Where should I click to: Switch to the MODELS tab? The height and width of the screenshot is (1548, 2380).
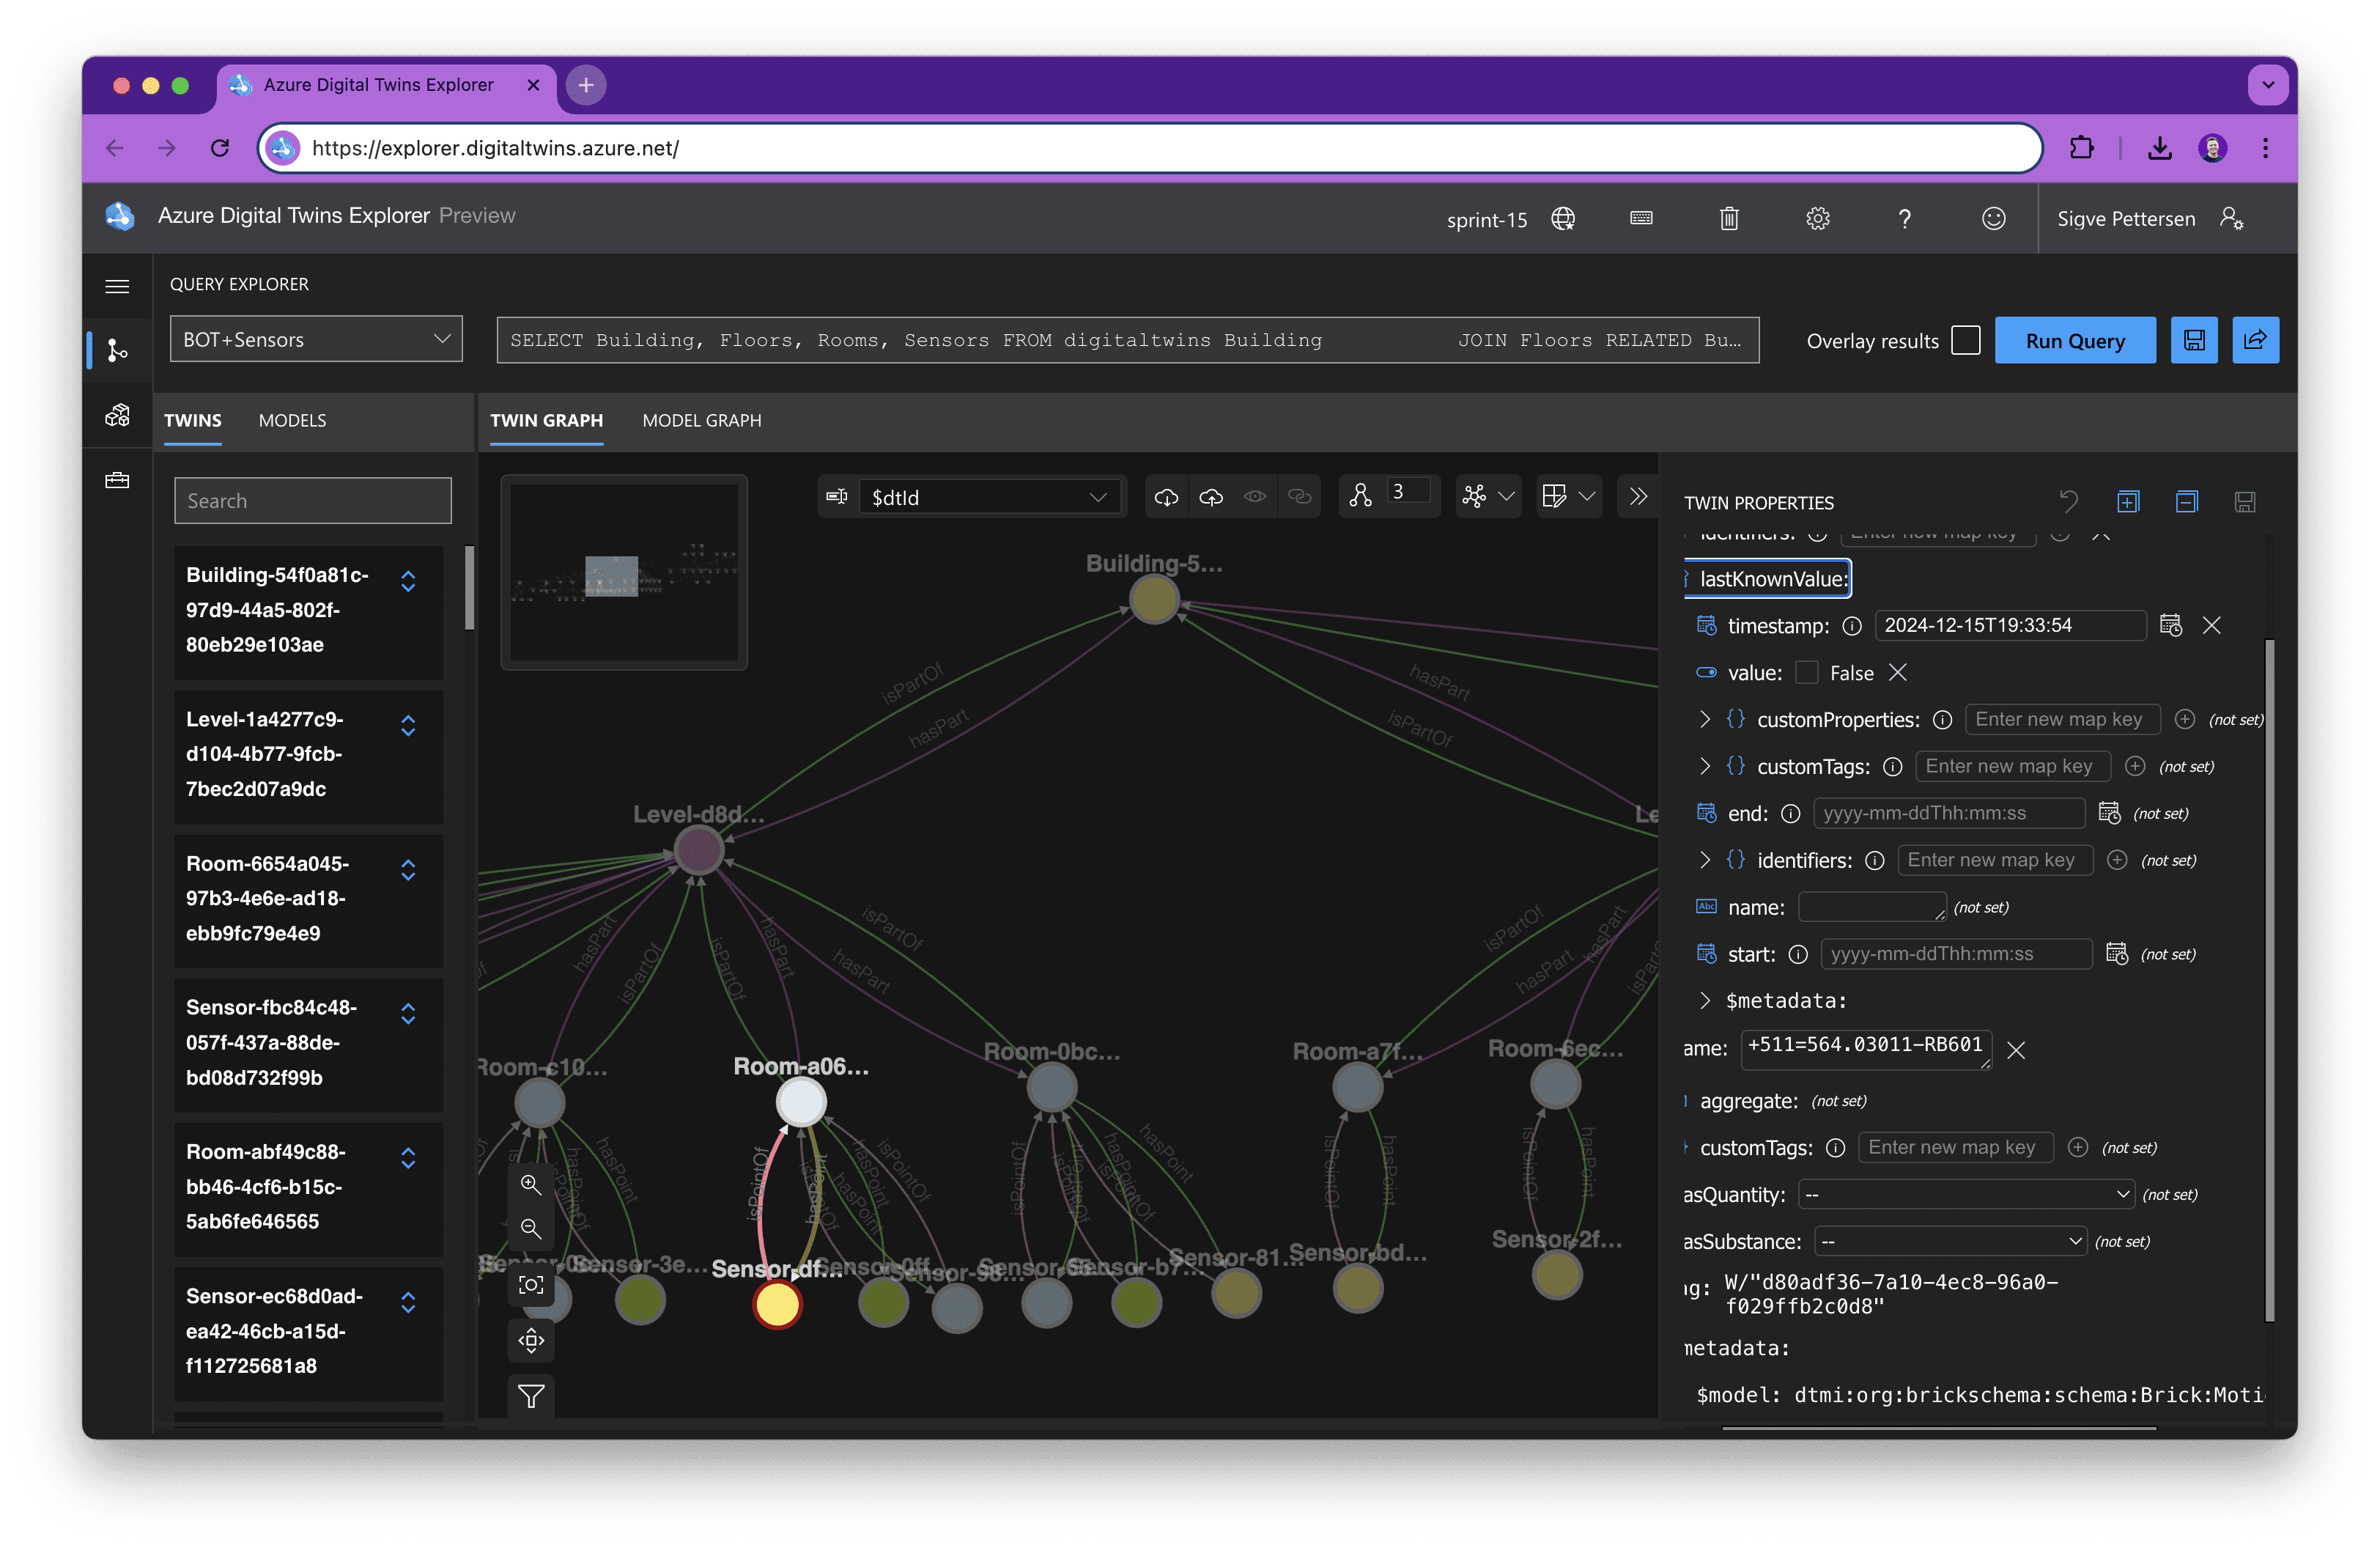click(x=292, y=421)
